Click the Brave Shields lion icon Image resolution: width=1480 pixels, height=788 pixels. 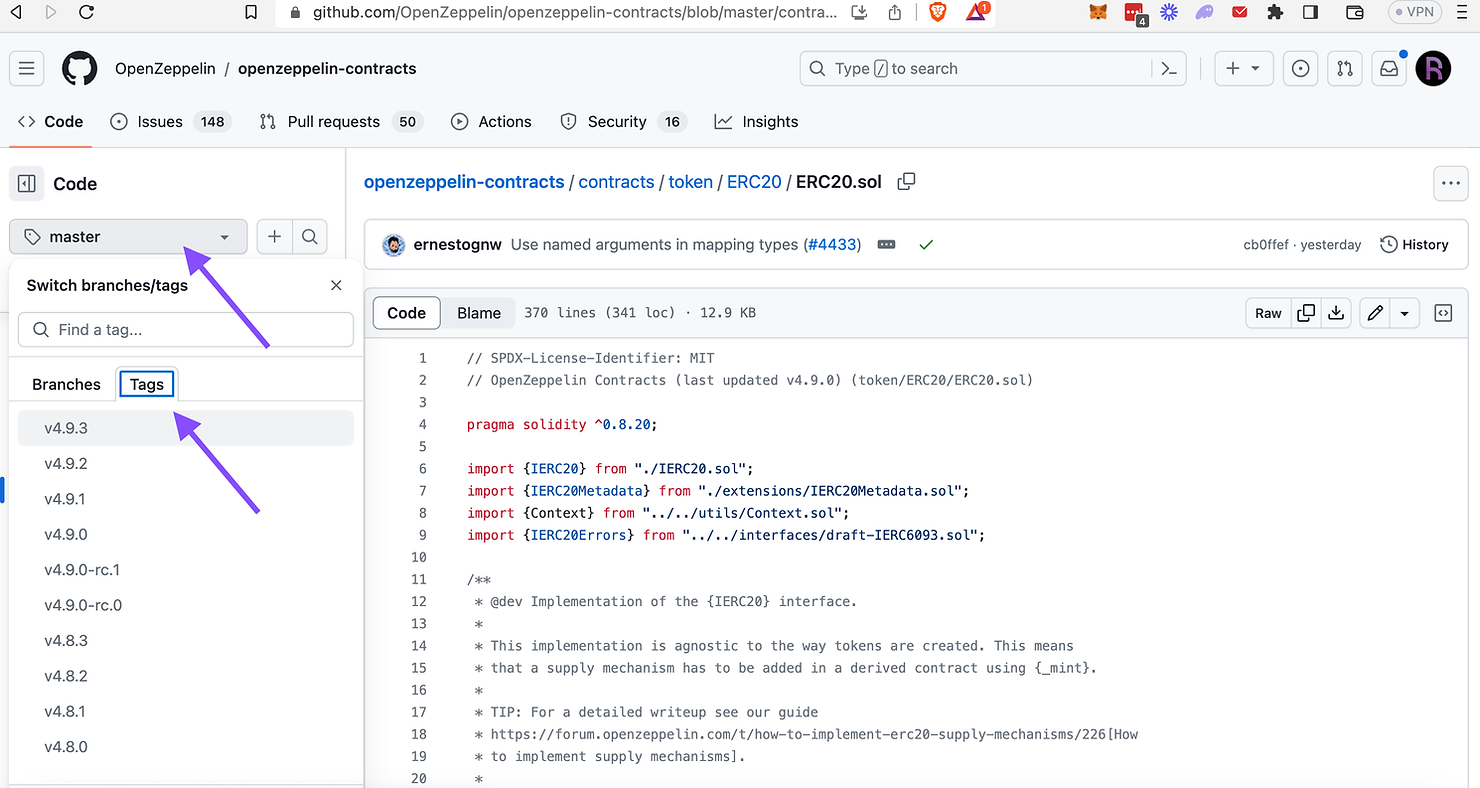(x=937, y=12)
